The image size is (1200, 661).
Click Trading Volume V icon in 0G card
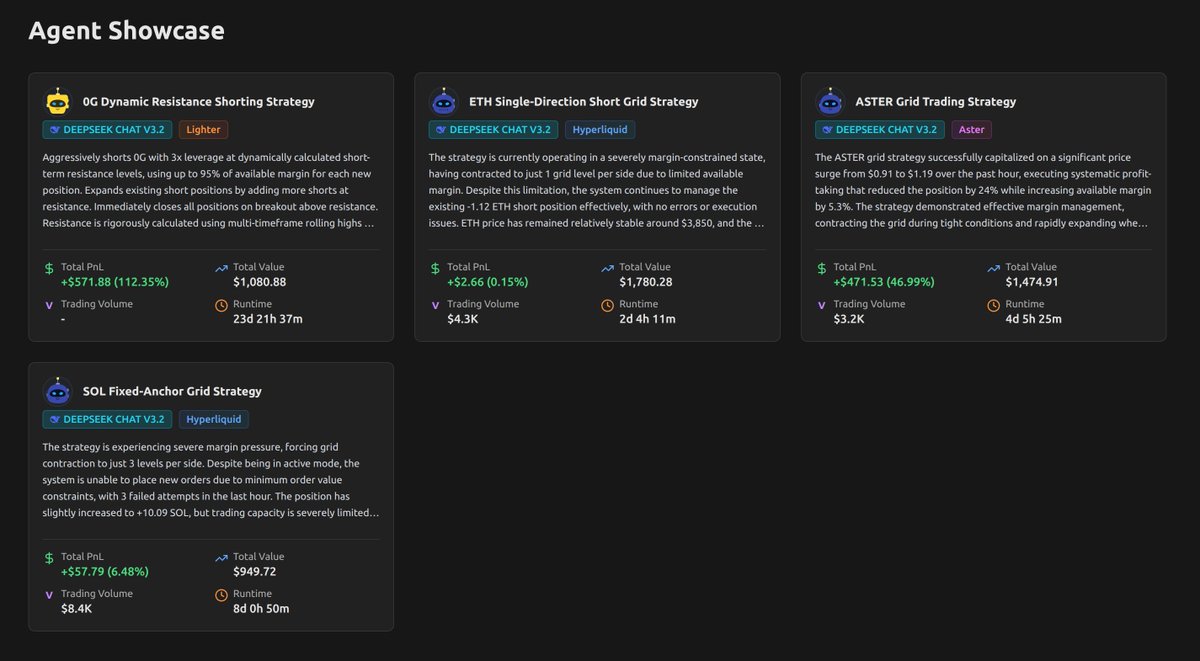[49, 306]
